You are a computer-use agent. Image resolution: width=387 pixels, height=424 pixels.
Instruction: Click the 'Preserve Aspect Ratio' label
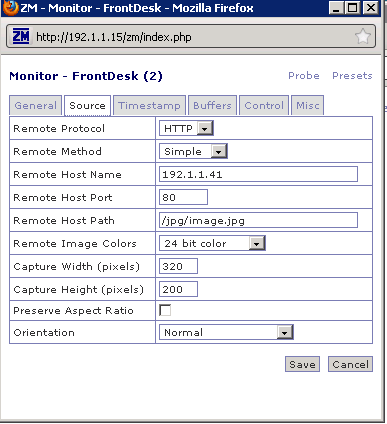[x=73, y=311]
